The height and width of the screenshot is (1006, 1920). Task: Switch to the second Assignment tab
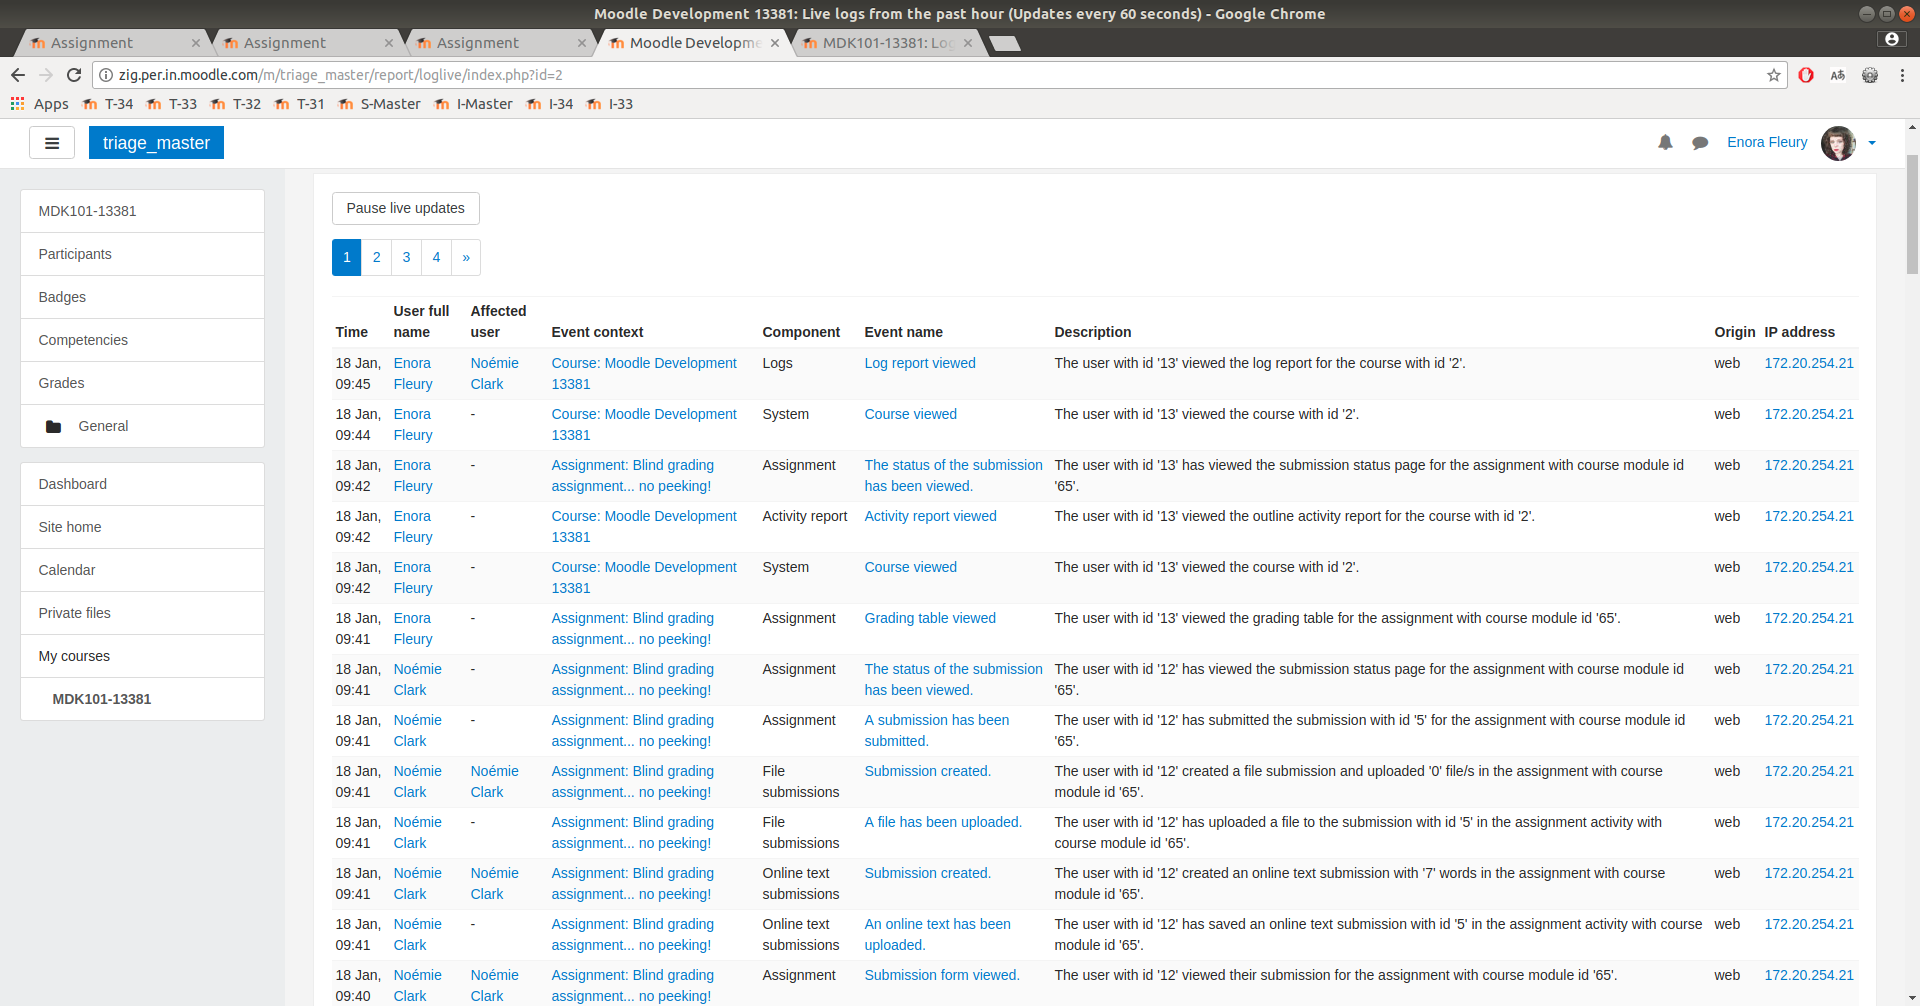(x=304, y=43)
